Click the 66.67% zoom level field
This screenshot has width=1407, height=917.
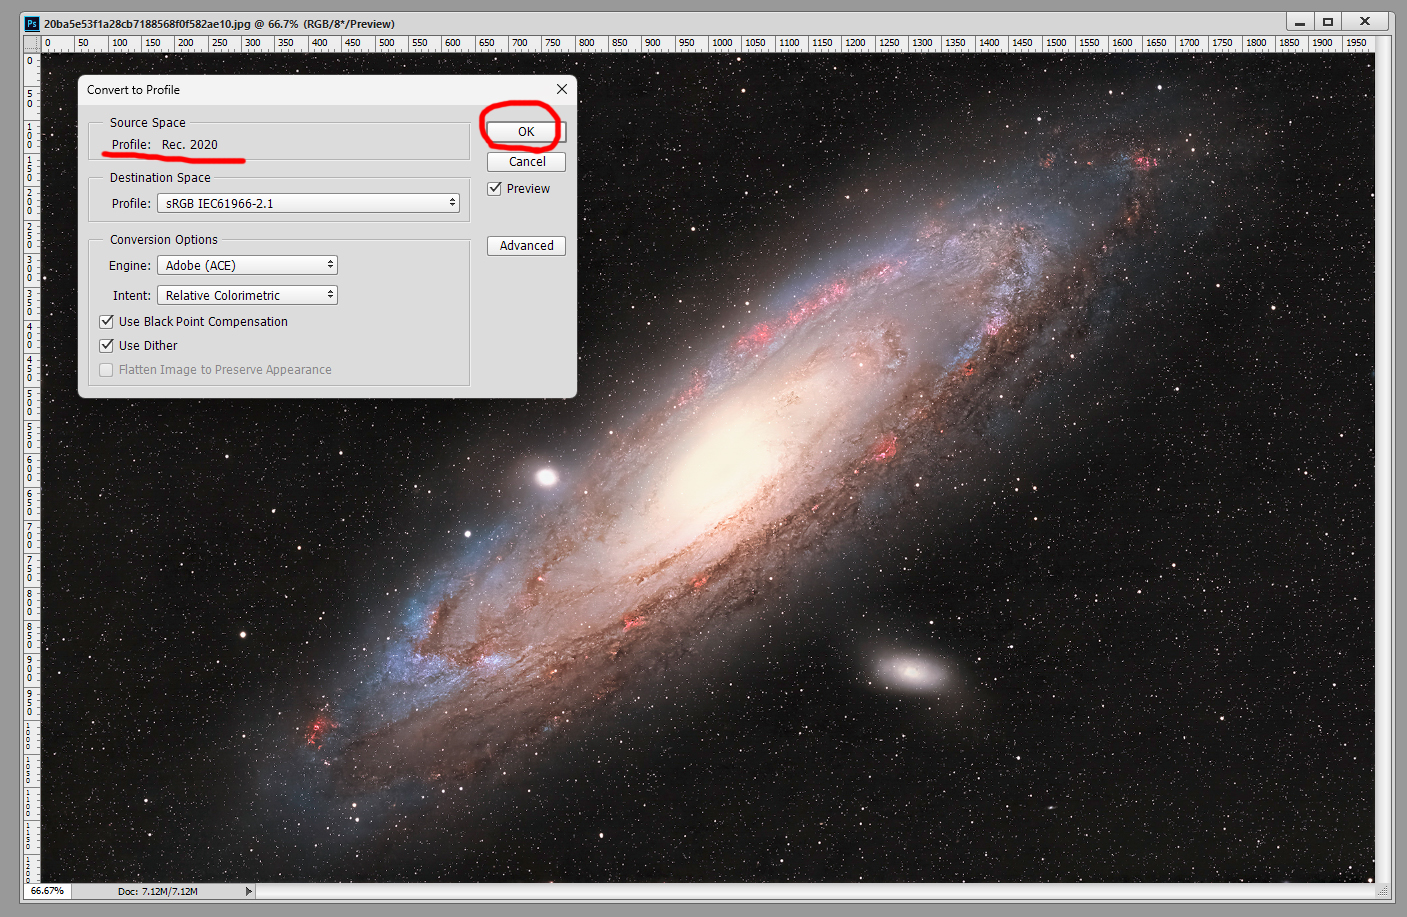[x=47, y=891]
